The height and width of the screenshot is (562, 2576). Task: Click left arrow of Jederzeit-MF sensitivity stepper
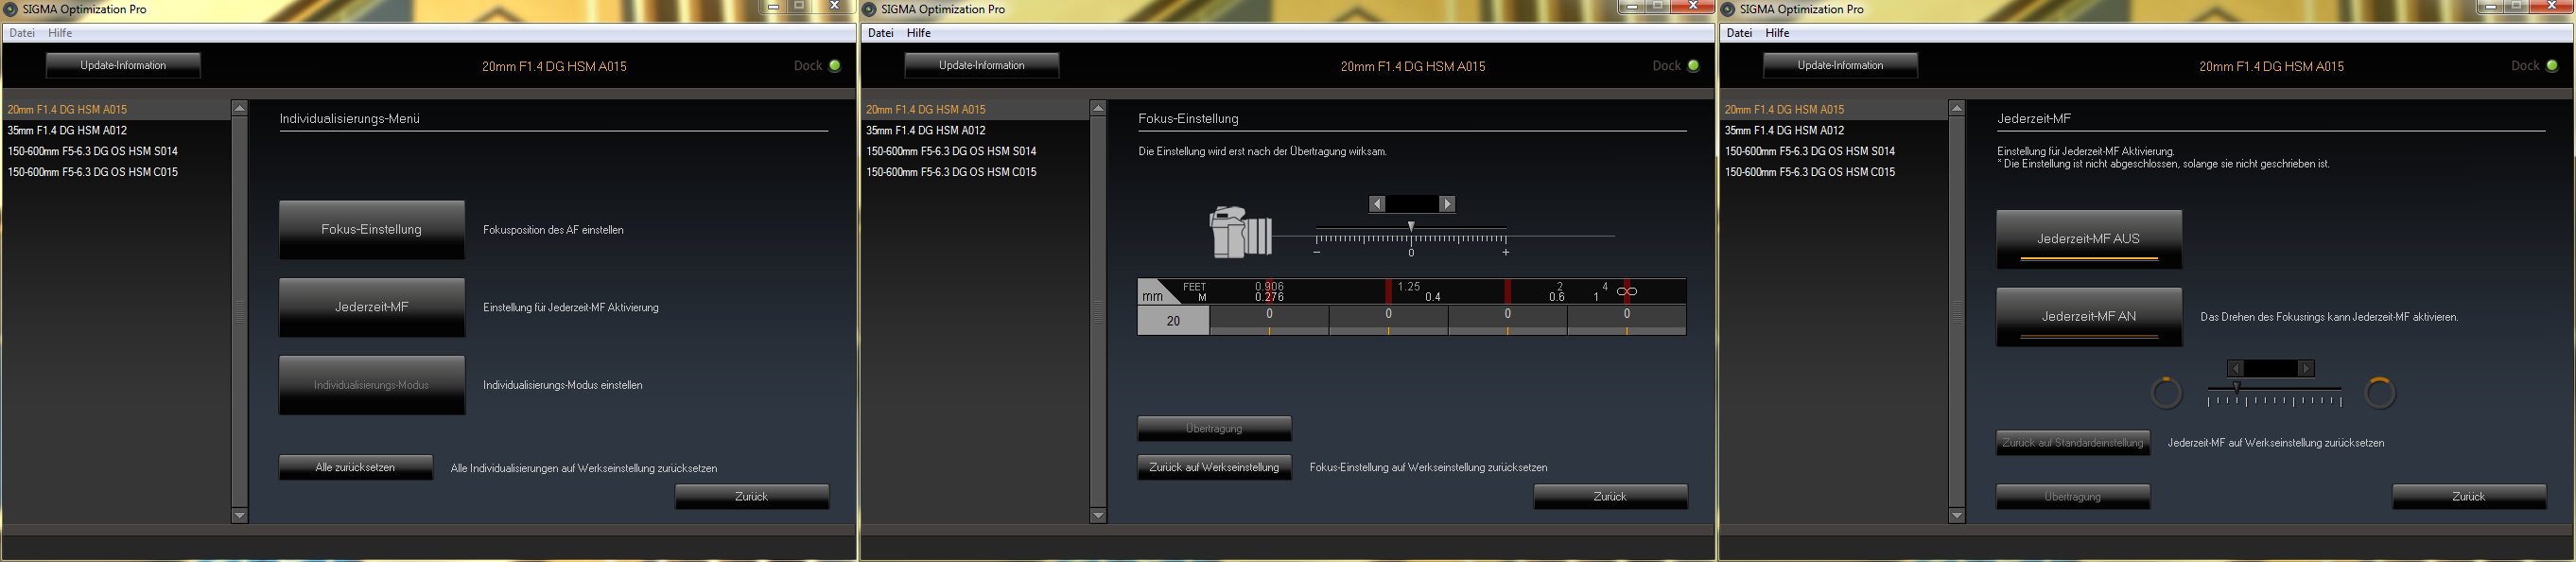tap(2236, 368)
